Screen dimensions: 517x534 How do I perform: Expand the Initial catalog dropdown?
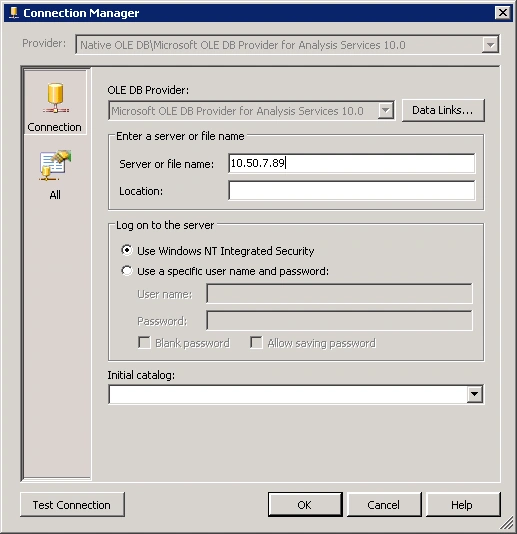475,394
